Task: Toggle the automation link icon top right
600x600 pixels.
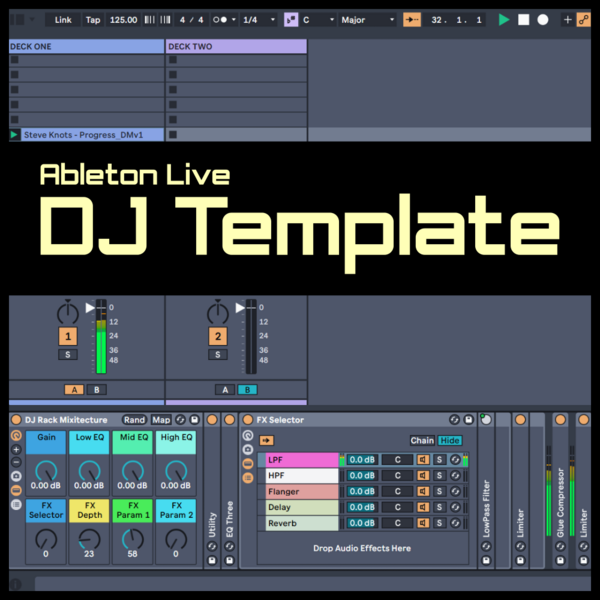Action: tap(584, 20)
